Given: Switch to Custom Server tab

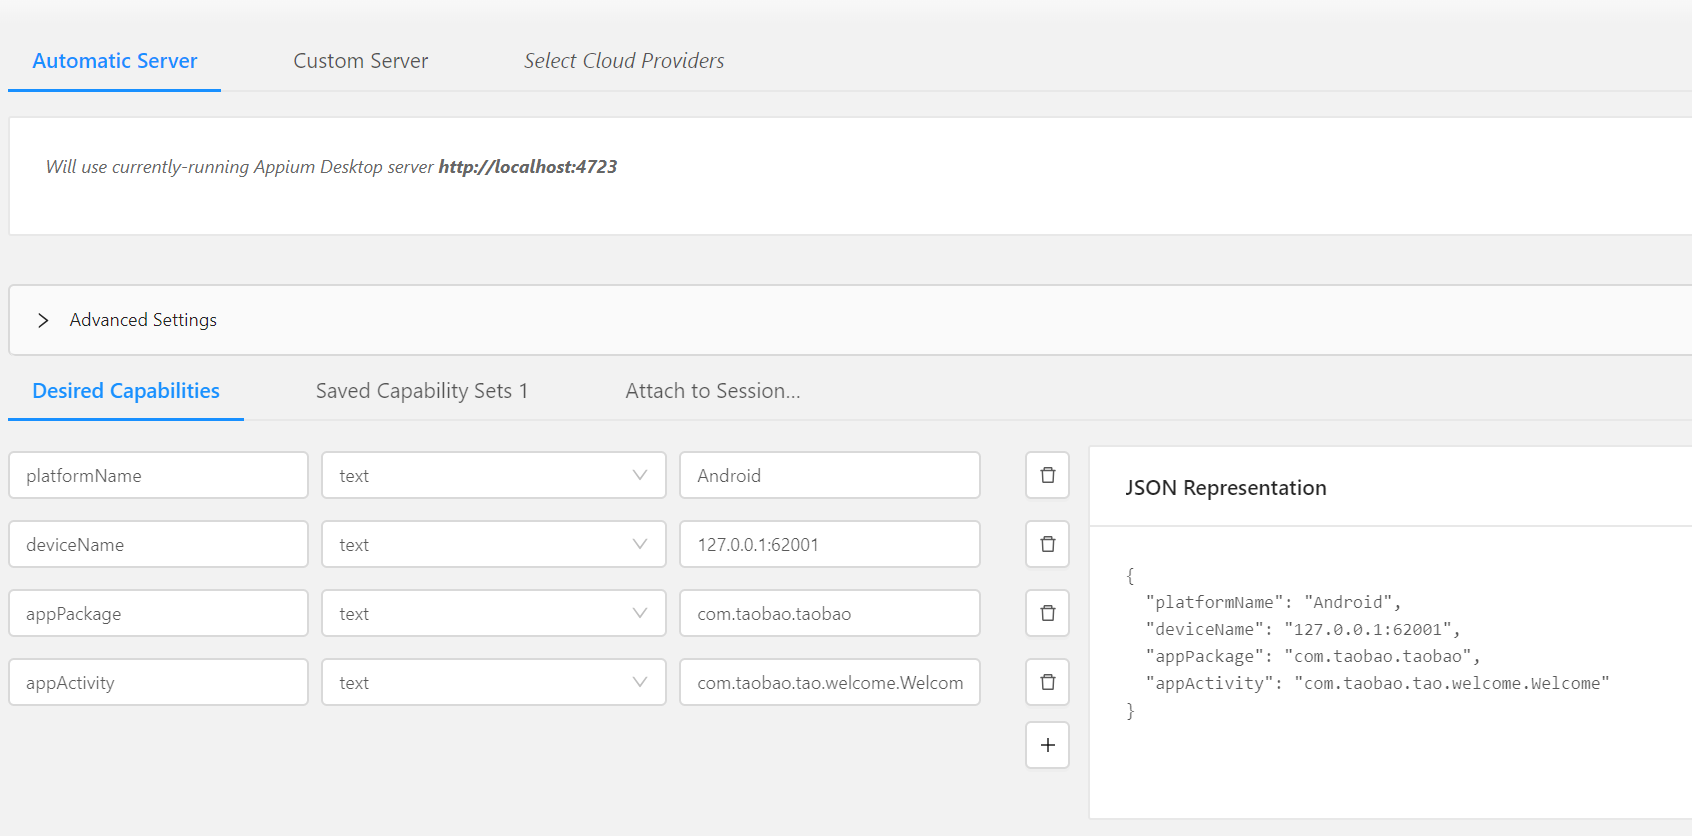Looking at the screenshot, I should [360, 61].
